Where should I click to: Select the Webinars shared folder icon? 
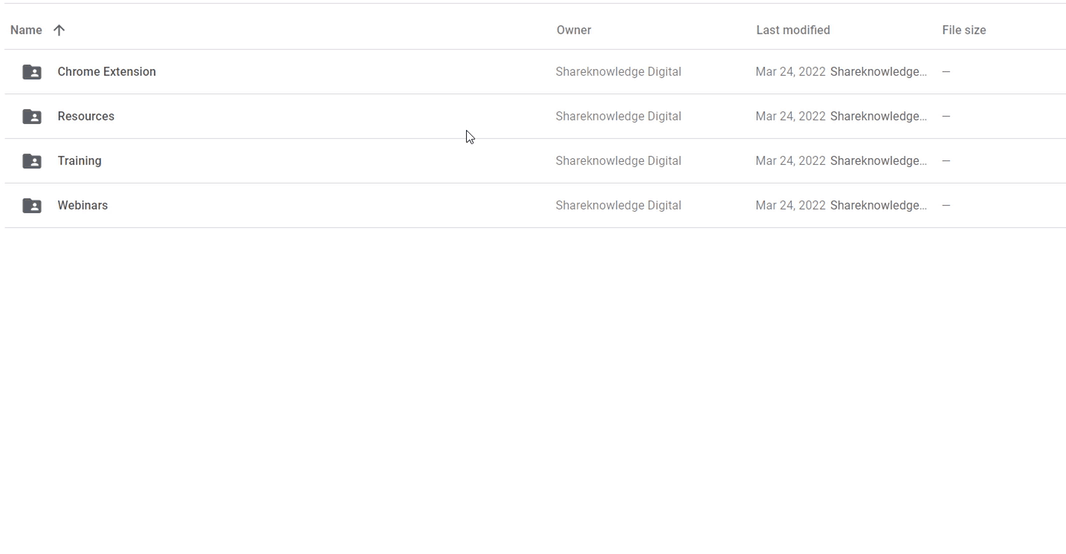point(32,206)
